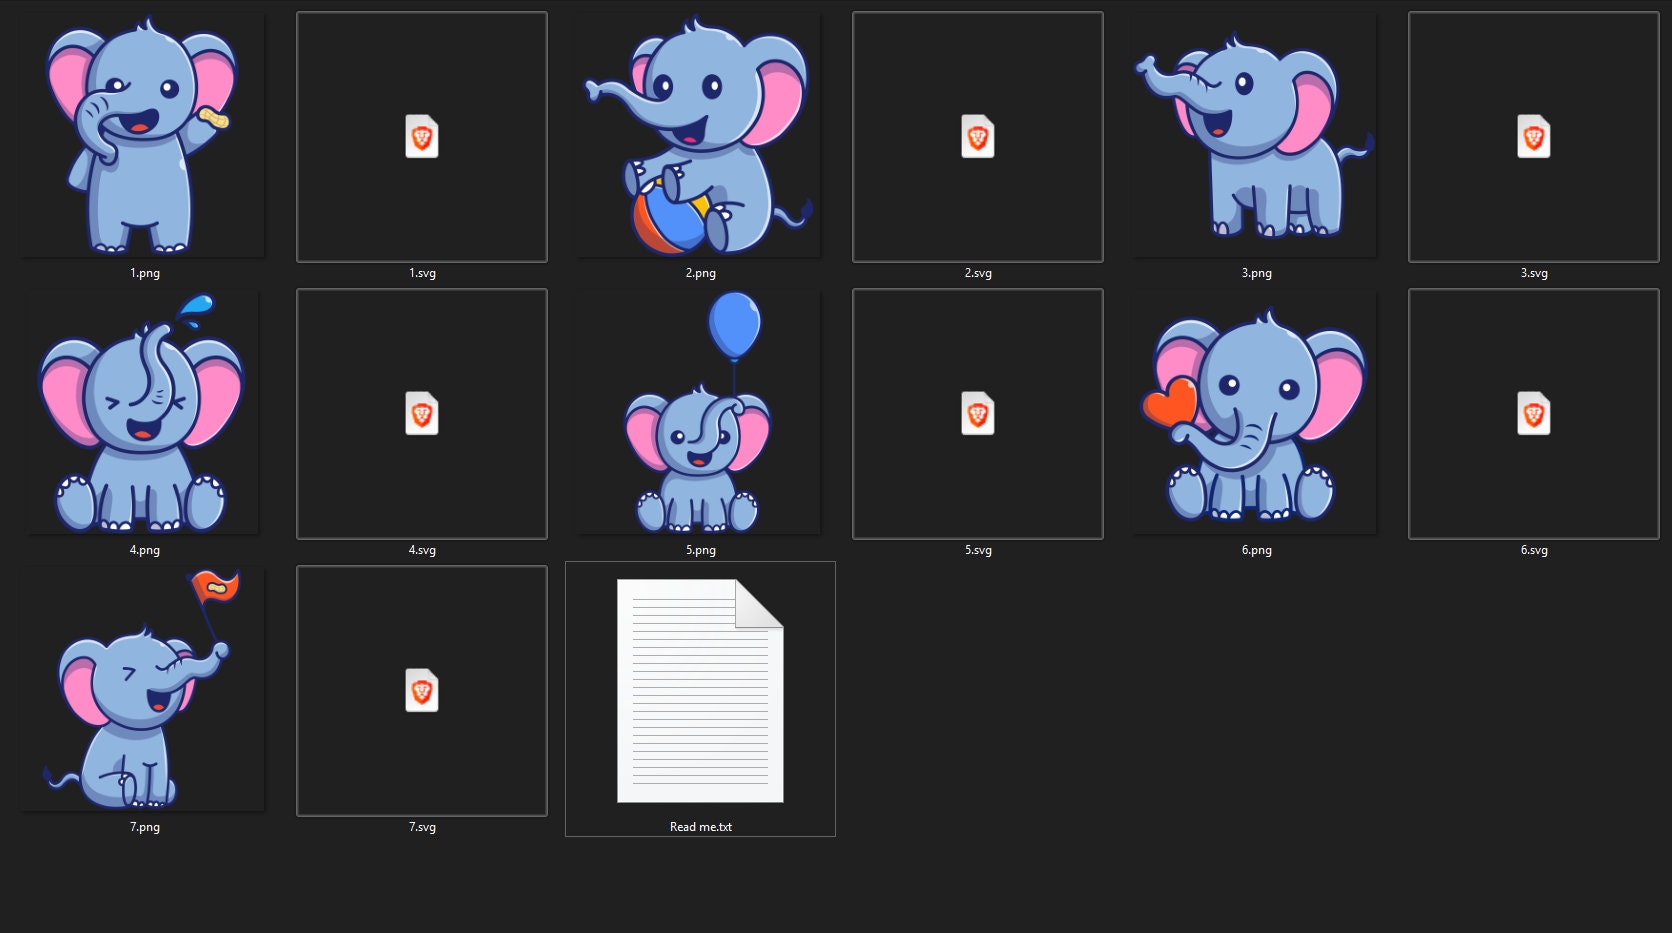Select the elephant holding a peanut thumbnail
This screenshot has width=1672, height=933.
tap(143, 133)
